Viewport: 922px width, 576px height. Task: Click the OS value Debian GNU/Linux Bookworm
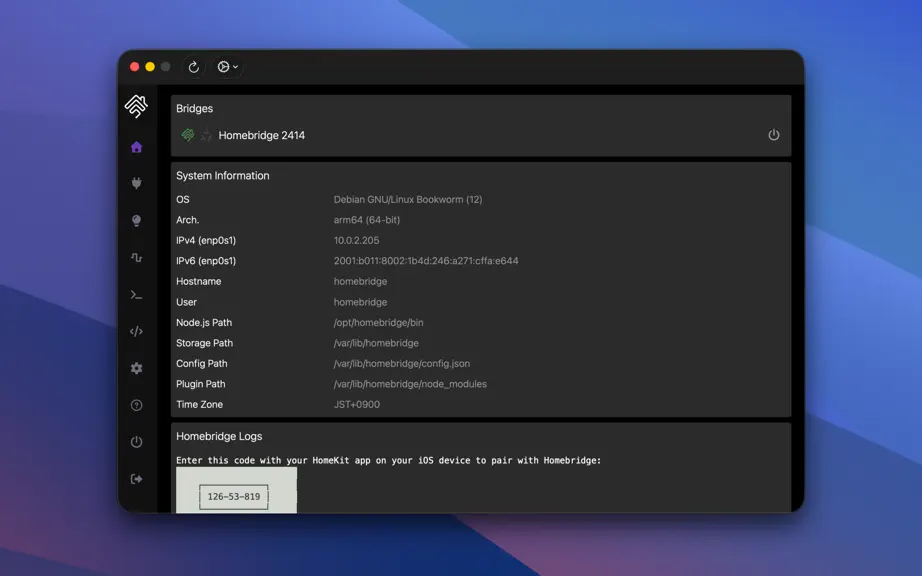408,199
